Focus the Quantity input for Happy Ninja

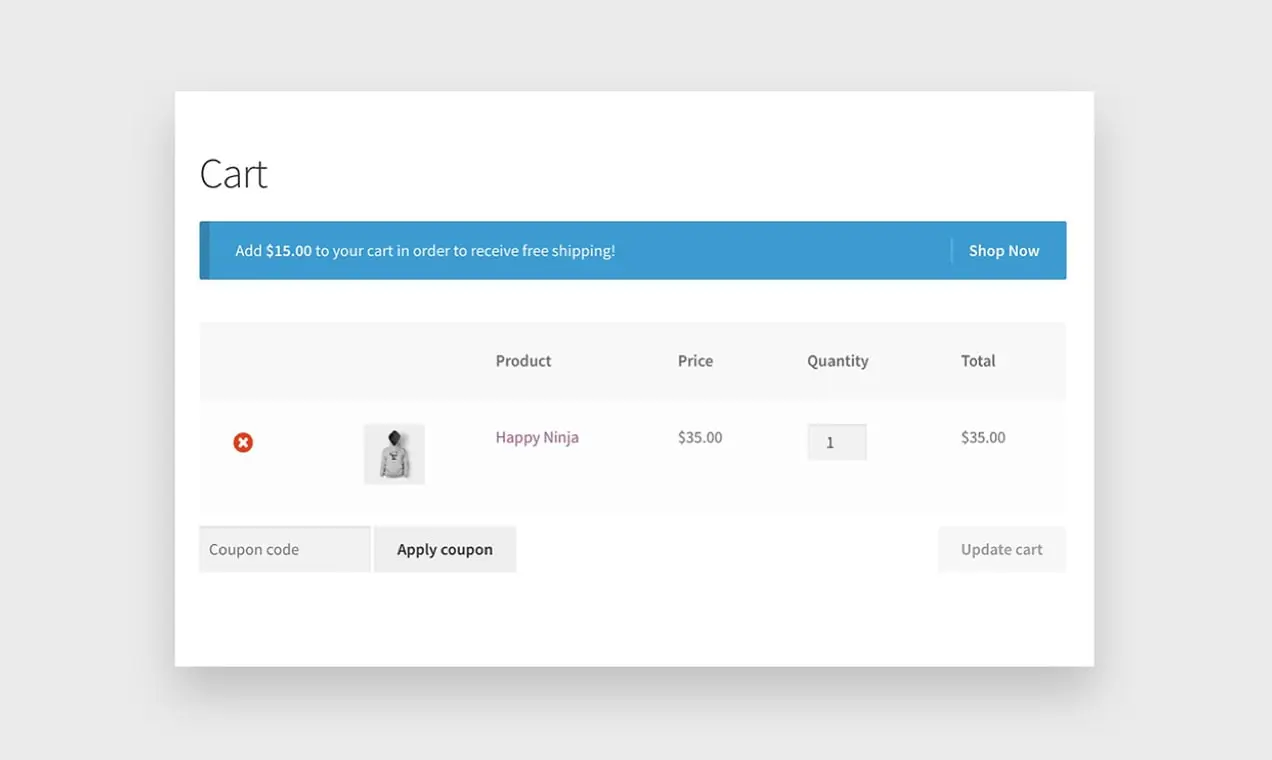point(836,442)
